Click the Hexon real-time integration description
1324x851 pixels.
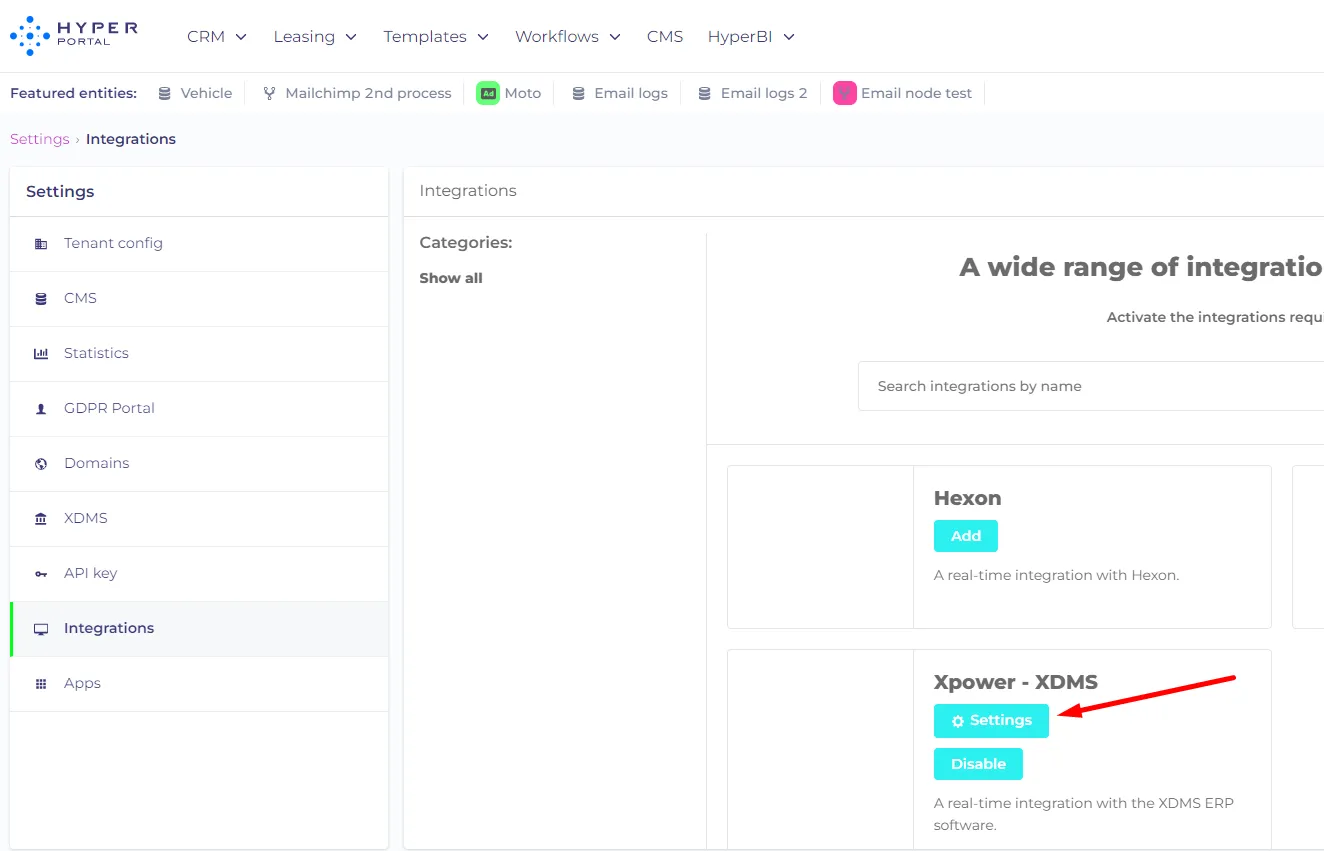pyautogui.click(x=1057, y=575)
